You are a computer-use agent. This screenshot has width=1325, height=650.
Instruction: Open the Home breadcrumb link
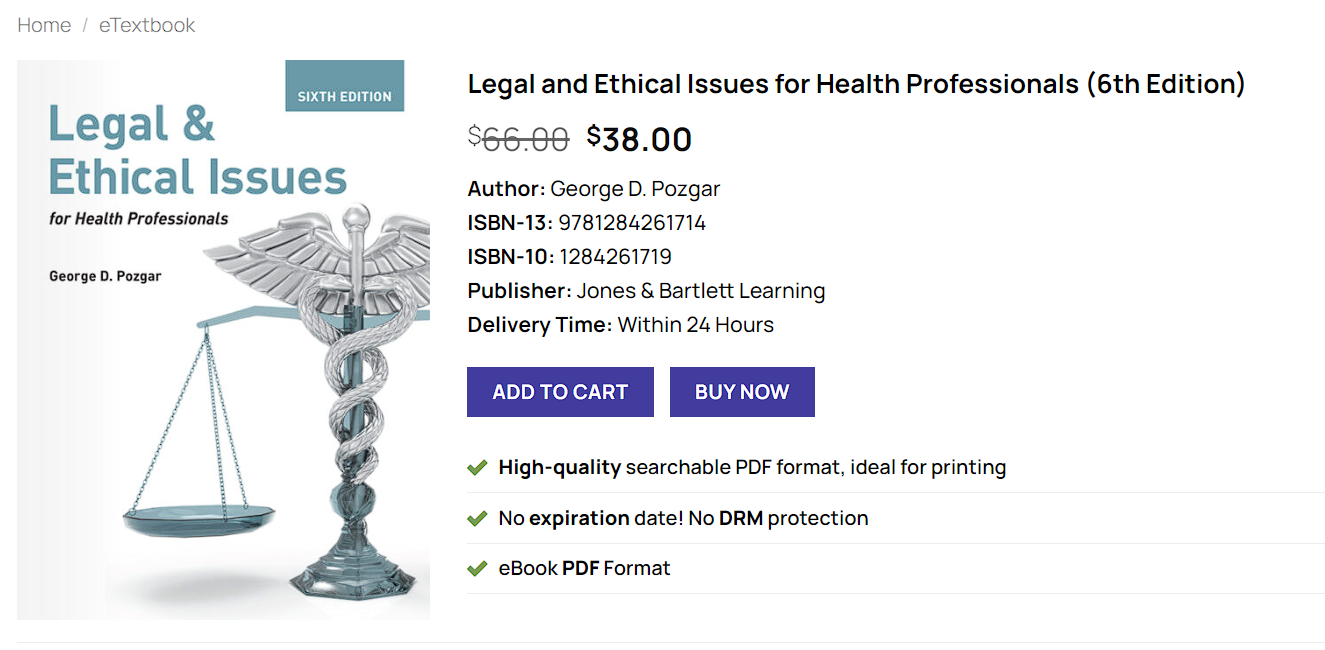[x=44, y=25]
